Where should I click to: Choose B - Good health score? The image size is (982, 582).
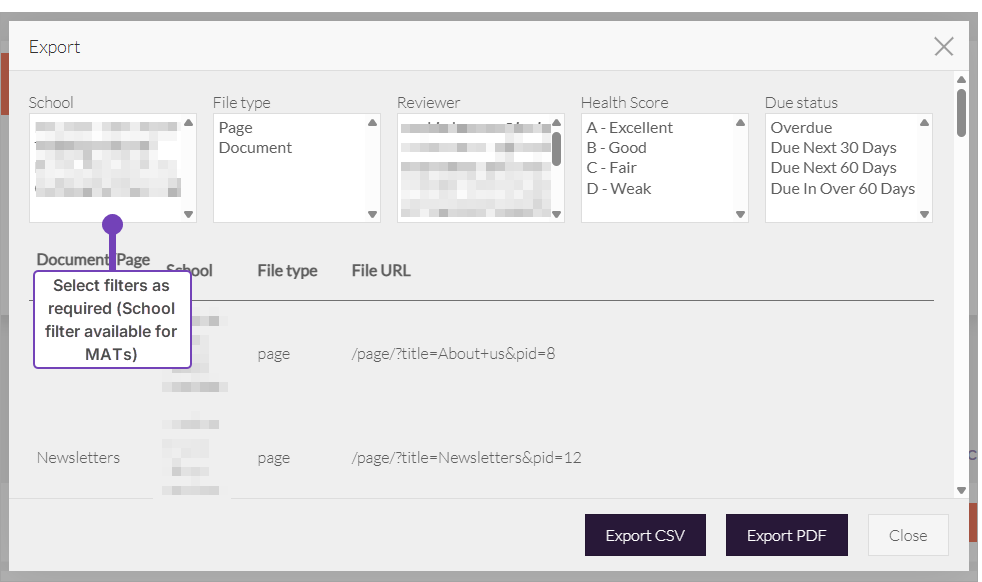click(x=616, y=147)
